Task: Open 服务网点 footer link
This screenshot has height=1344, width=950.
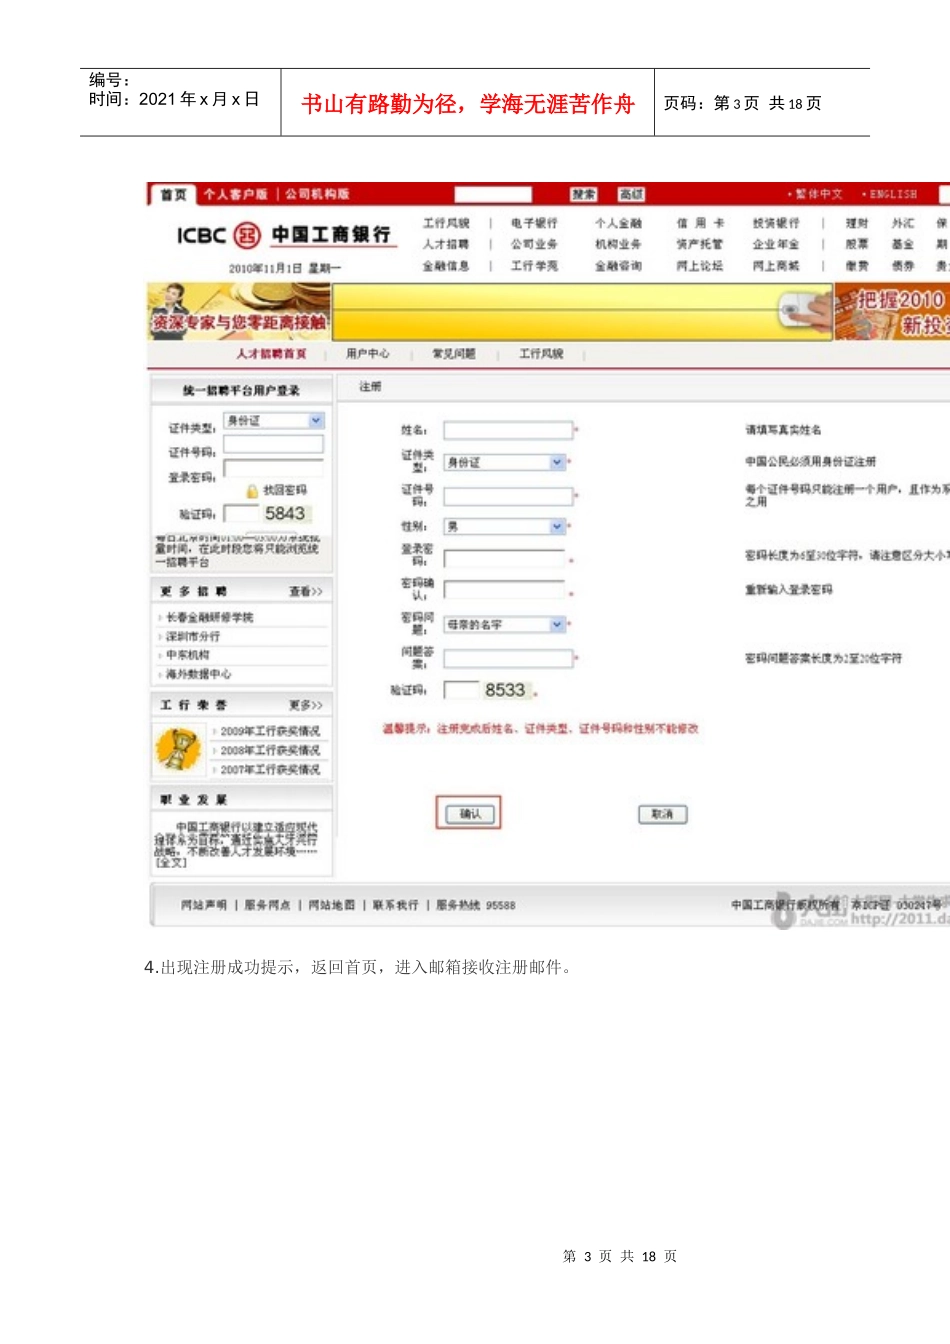Action: click(267, 905)
